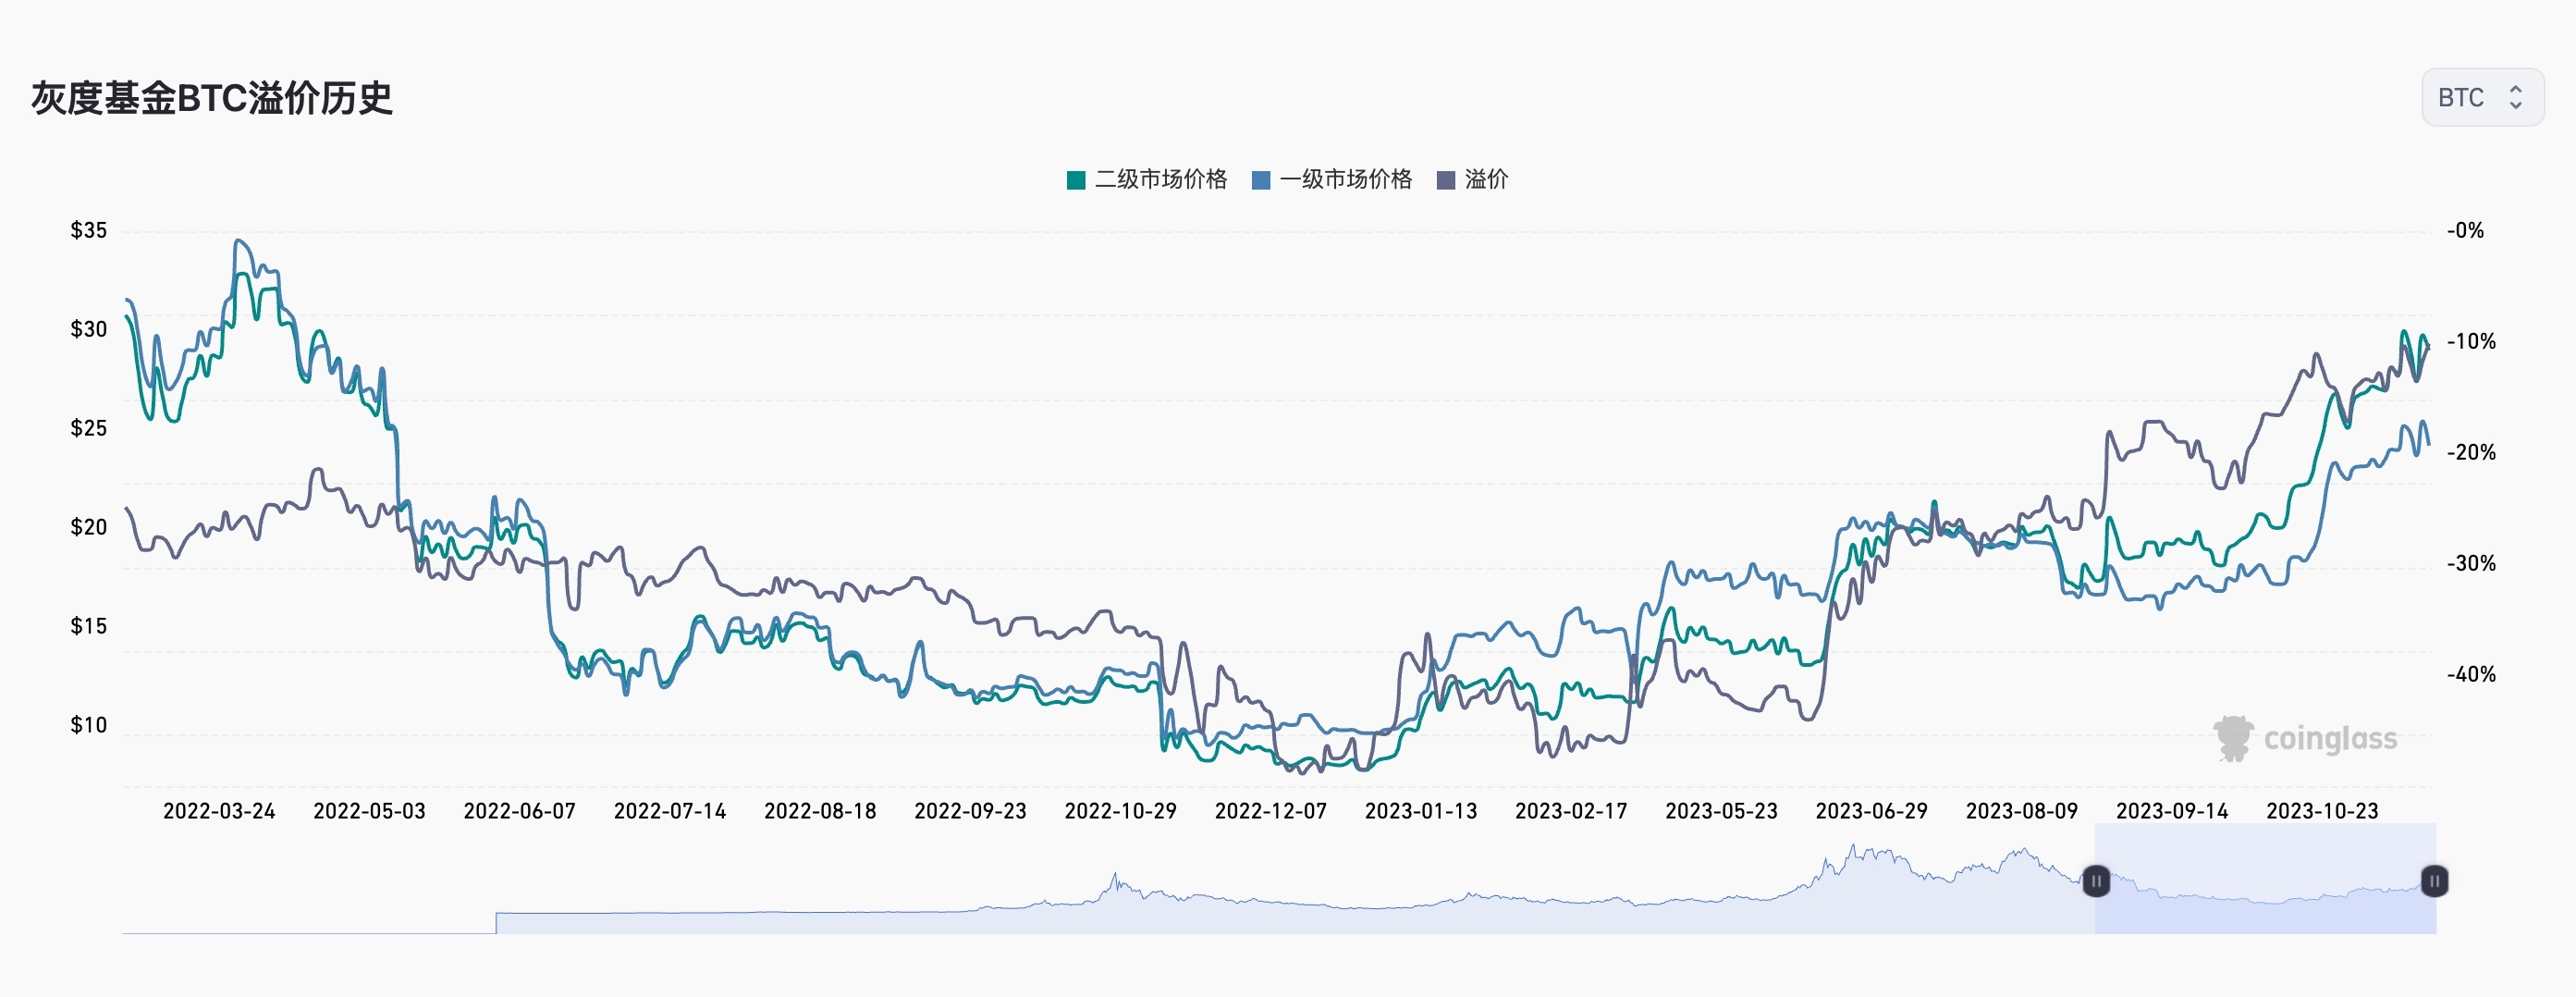Screen dimensions: 2576x997
Task: Click the -30% premium axis label
Action: (2471, 563)
